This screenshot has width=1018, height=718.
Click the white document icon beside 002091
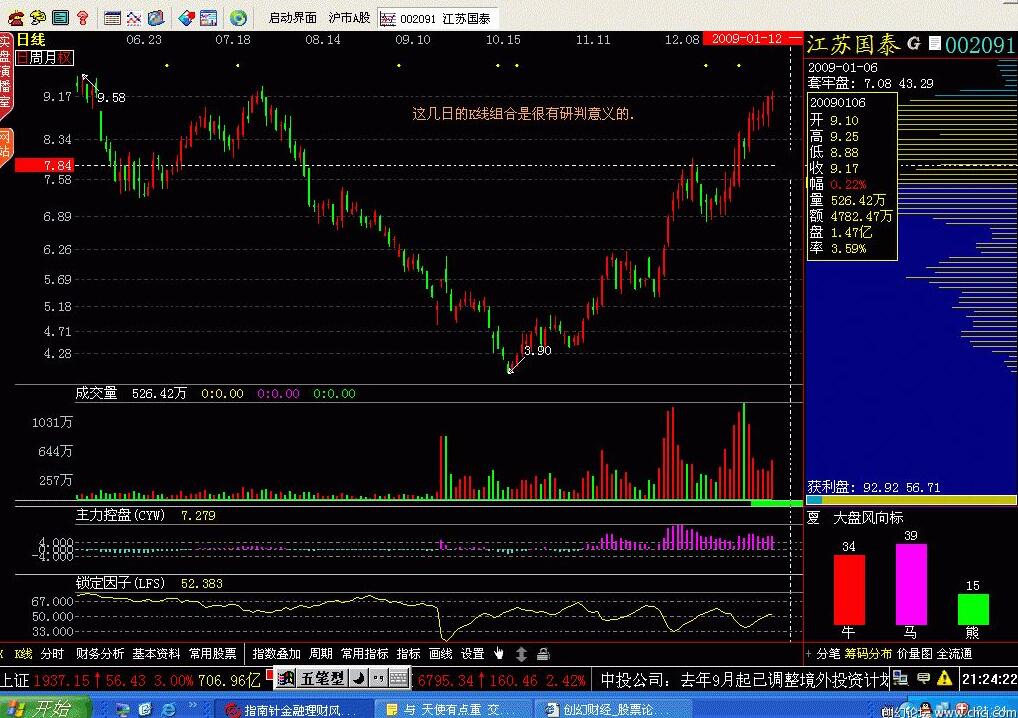click(x=934, y=43)
